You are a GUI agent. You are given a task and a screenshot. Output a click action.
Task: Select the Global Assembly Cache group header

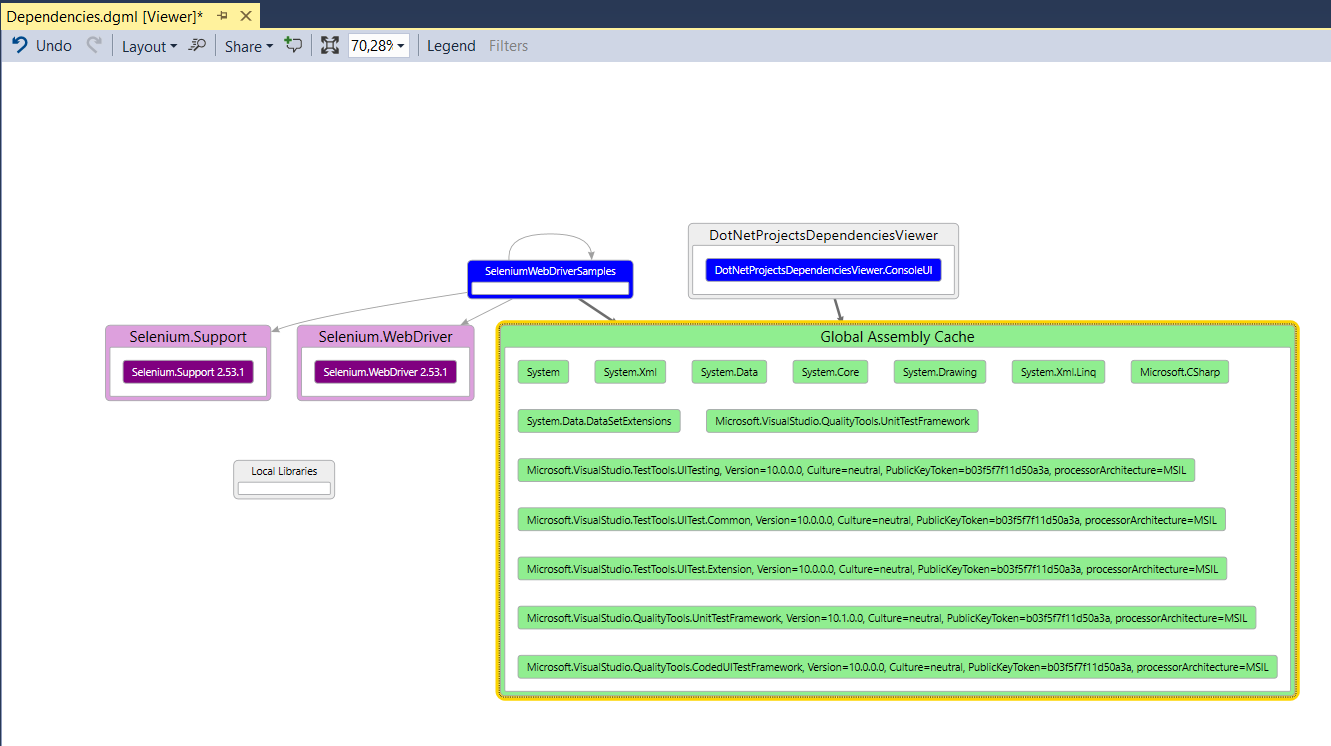897,336
